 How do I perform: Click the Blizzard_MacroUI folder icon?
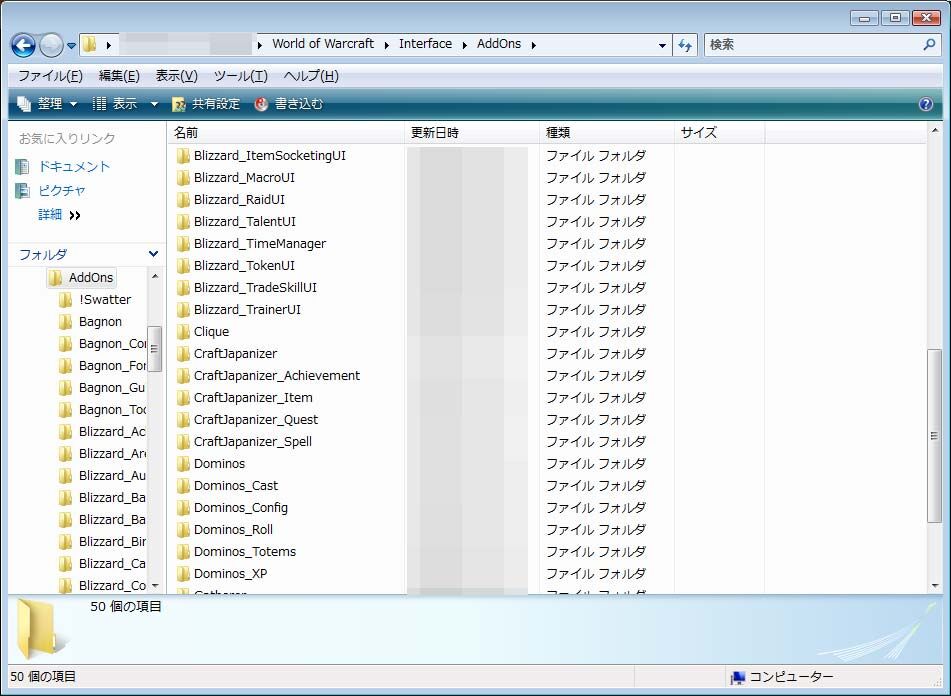click(x=183, y=178)
